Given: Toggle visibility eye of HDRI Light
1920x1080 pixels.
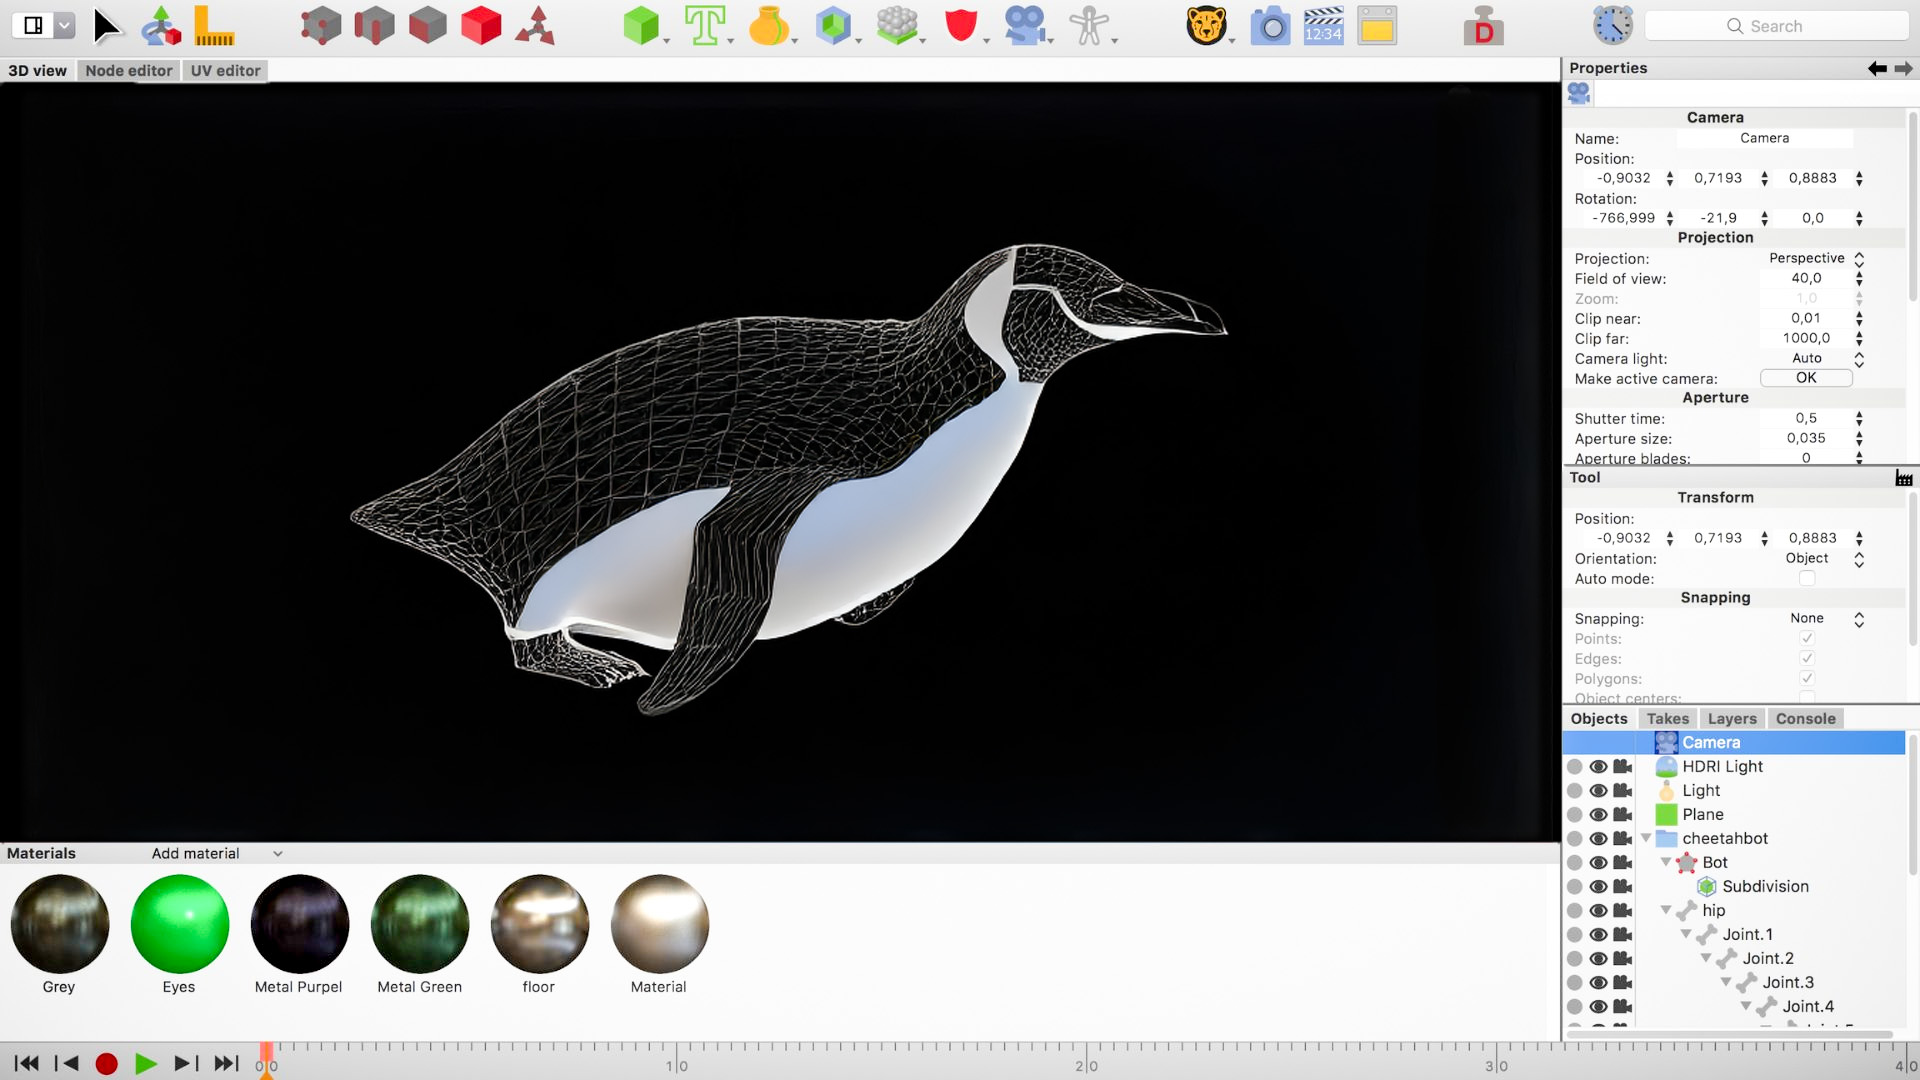Looking at the screenshot, I should [1598, 767].
